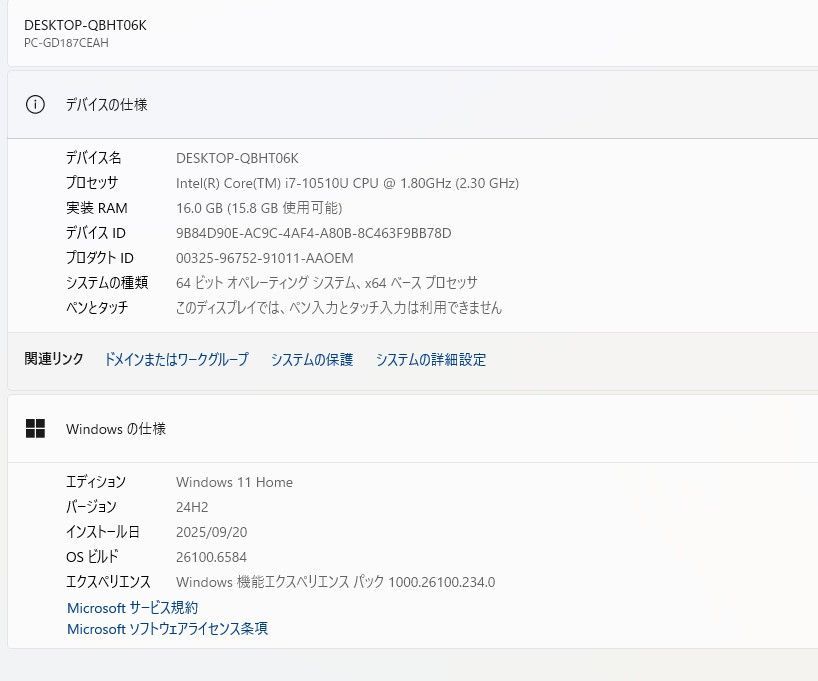Click the ペンとタッチ status text
This screenshot has width=818, height=681.
340,308
